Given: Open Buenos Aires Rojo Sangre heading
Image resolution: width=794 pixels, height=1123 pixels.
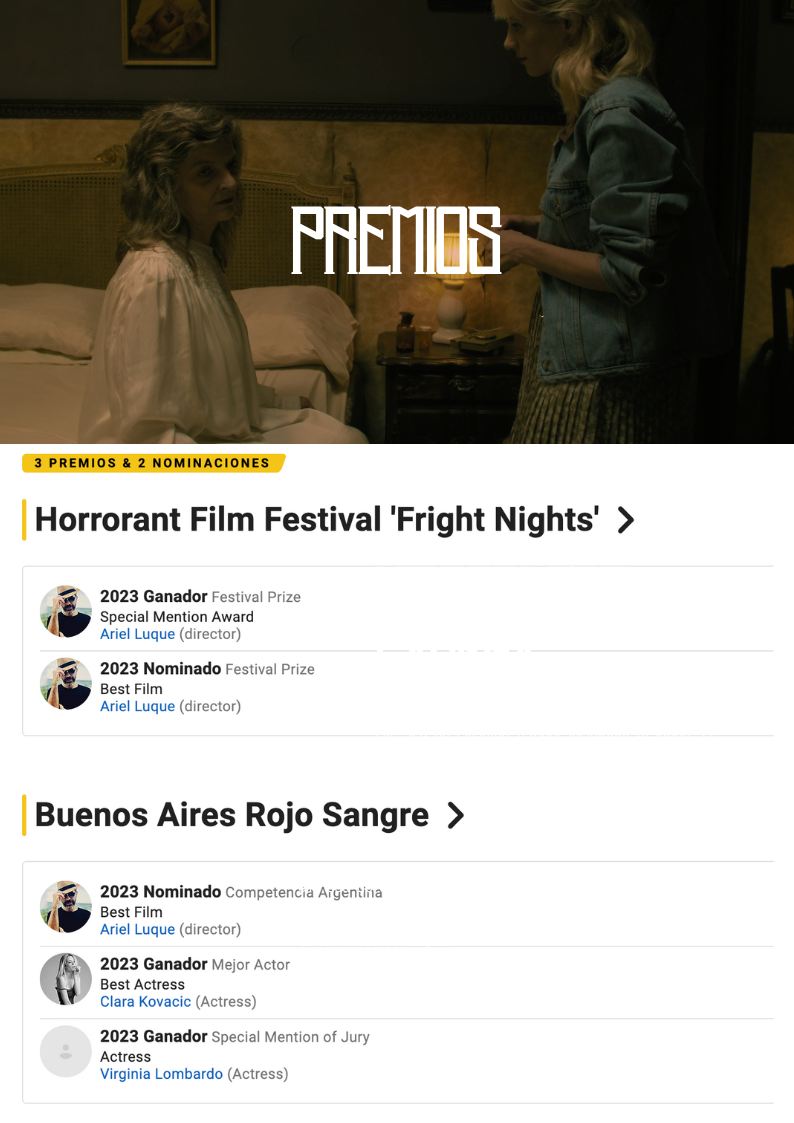Looking at the screenshot, I should 232,814.
